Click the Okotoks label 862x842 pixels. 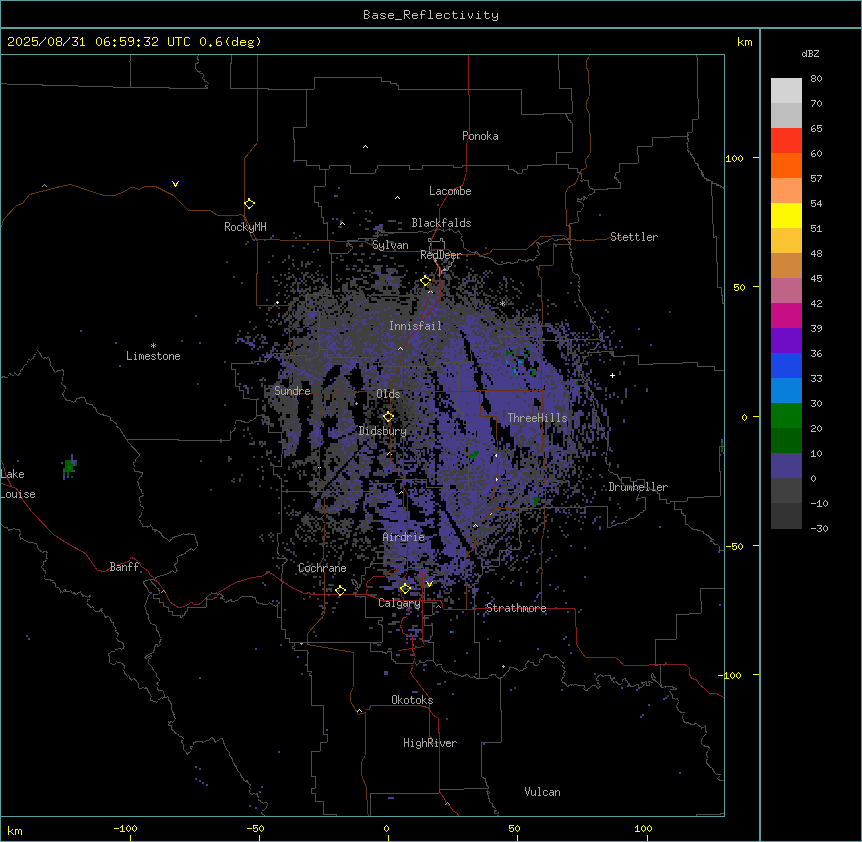[412, 700]
